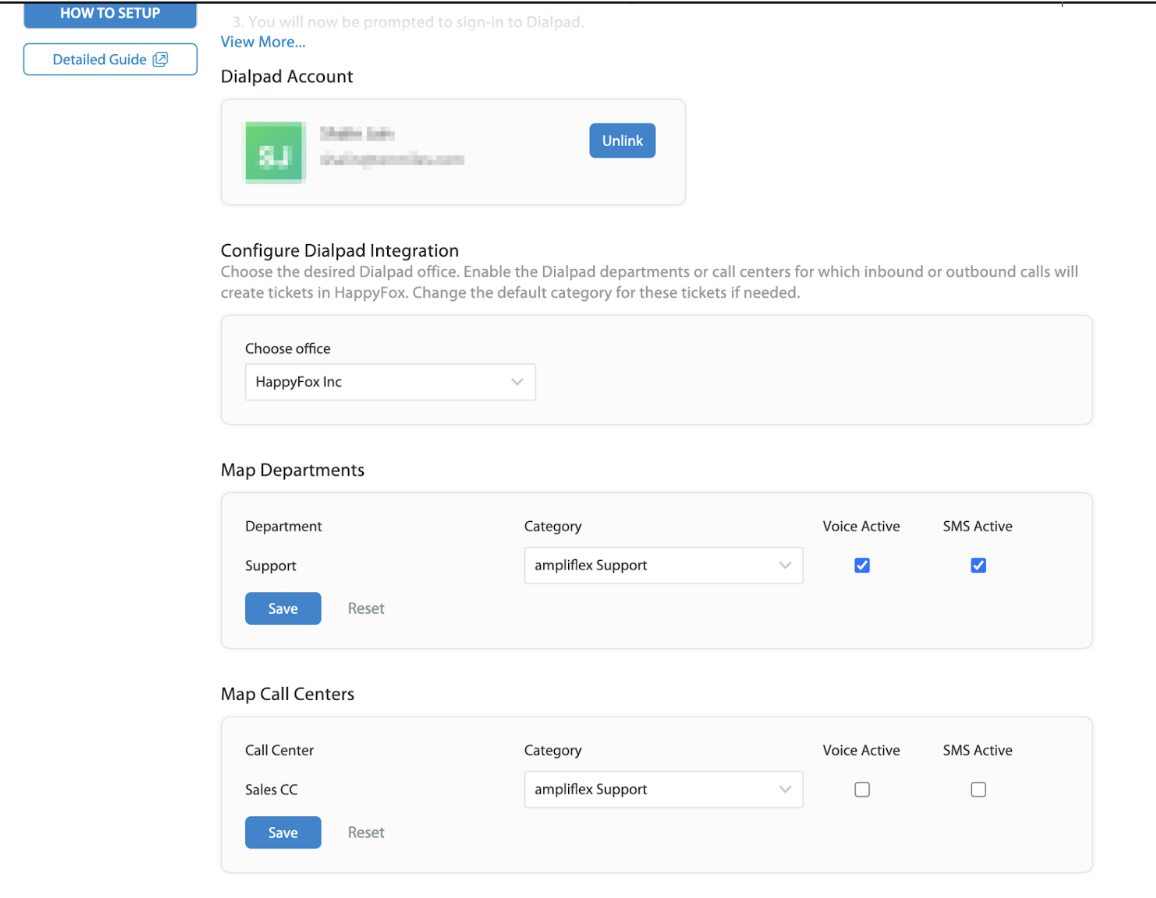Click chevron of Support department category select

coord(784,565)
